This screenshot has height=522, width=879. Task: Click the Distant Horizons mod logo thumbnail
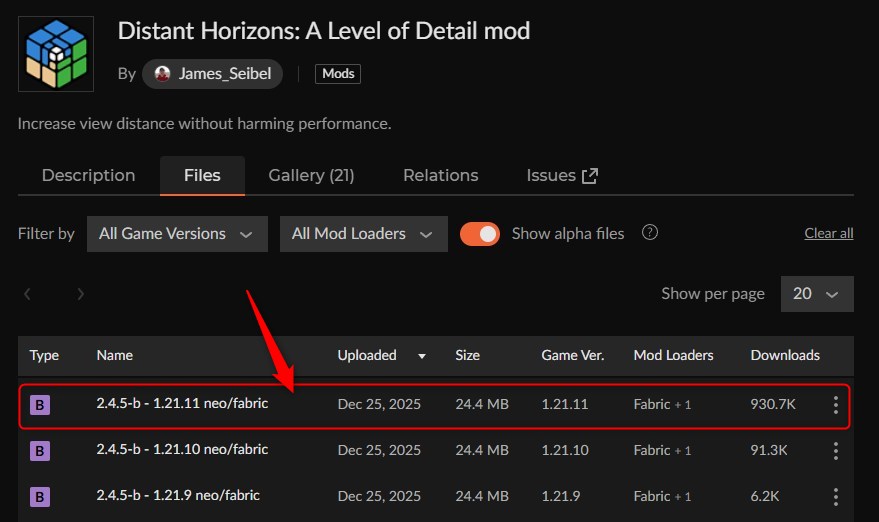click(56, 54)
